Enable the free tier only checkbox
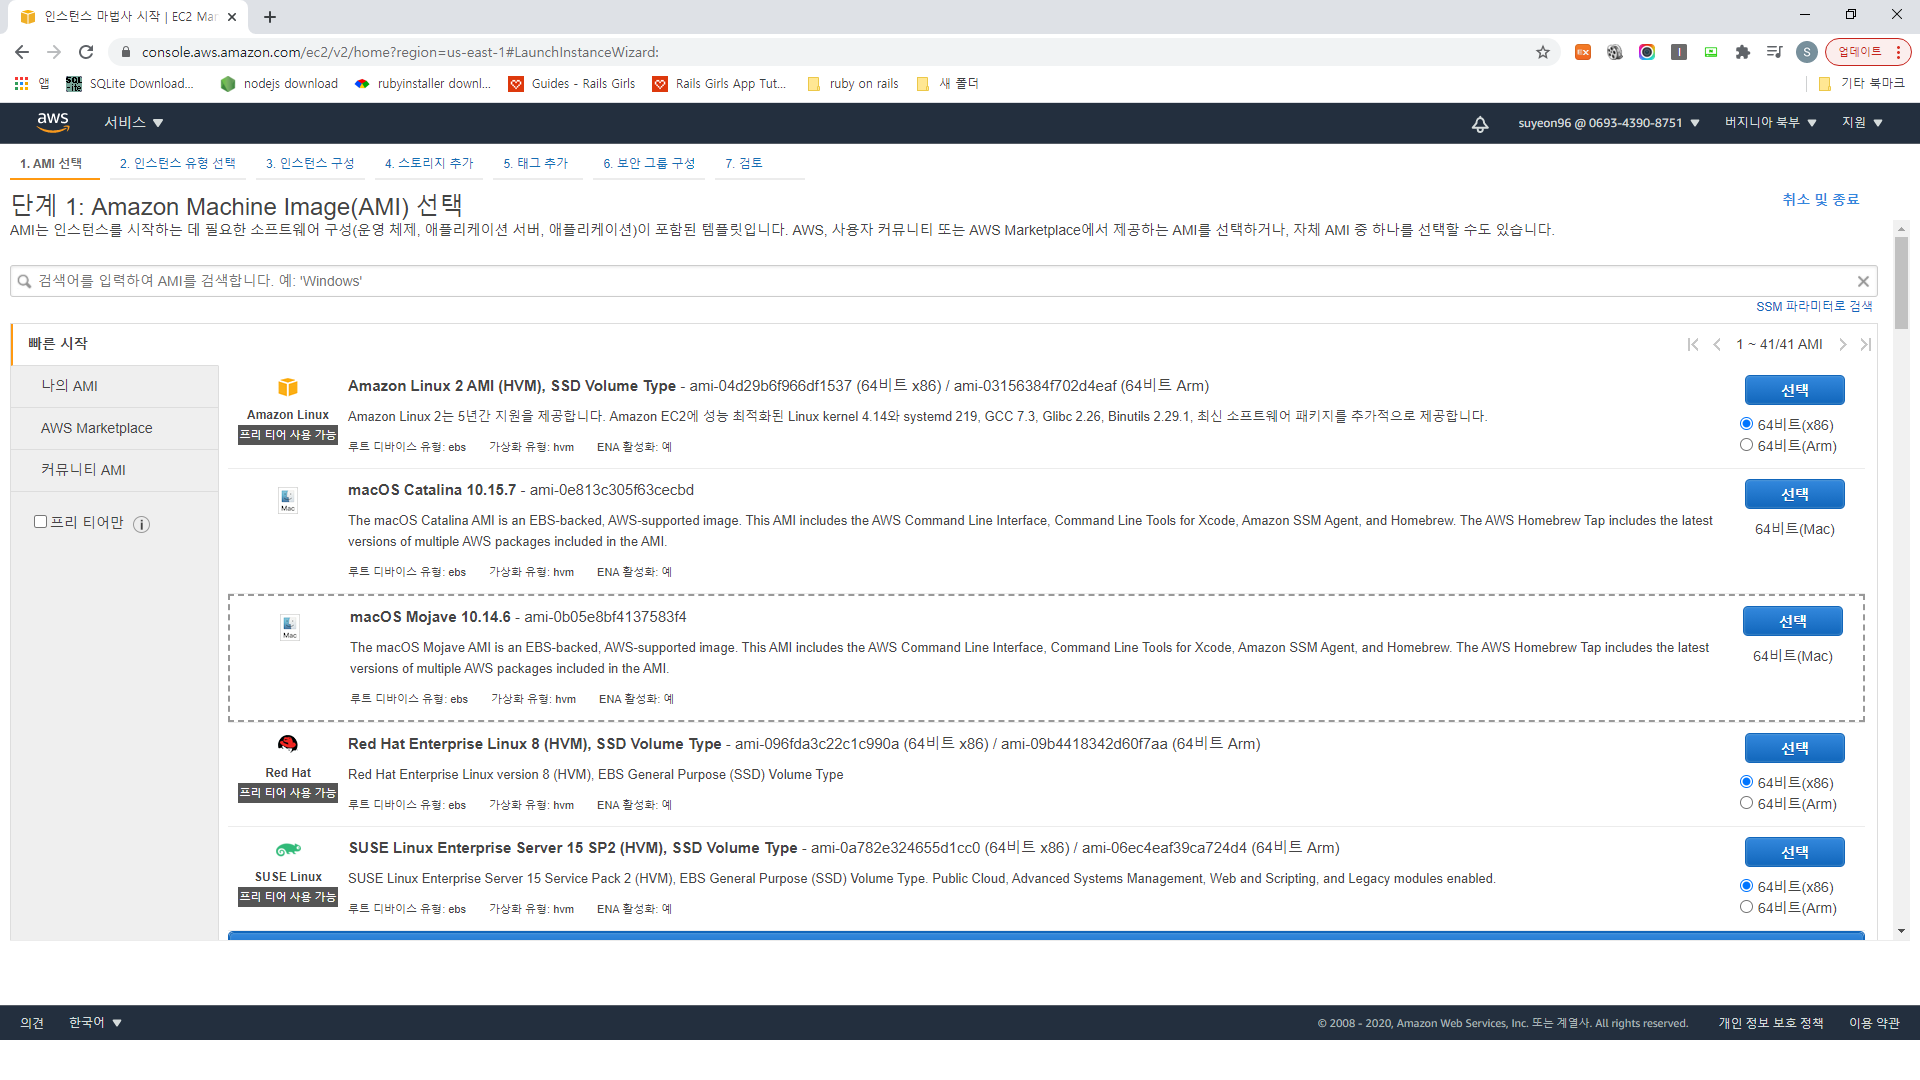The width and height of the screenshot is (1920, 1080). point(41,522)
